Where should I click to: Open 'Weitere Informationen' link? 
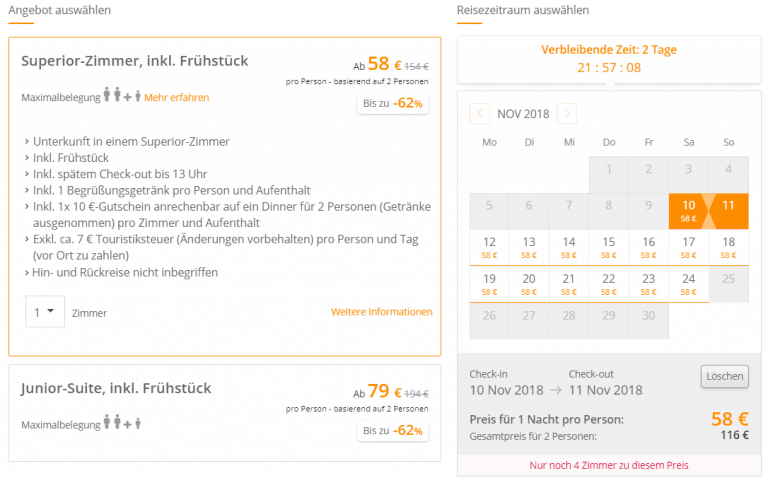pyautogui.click(x=381, y=312)
